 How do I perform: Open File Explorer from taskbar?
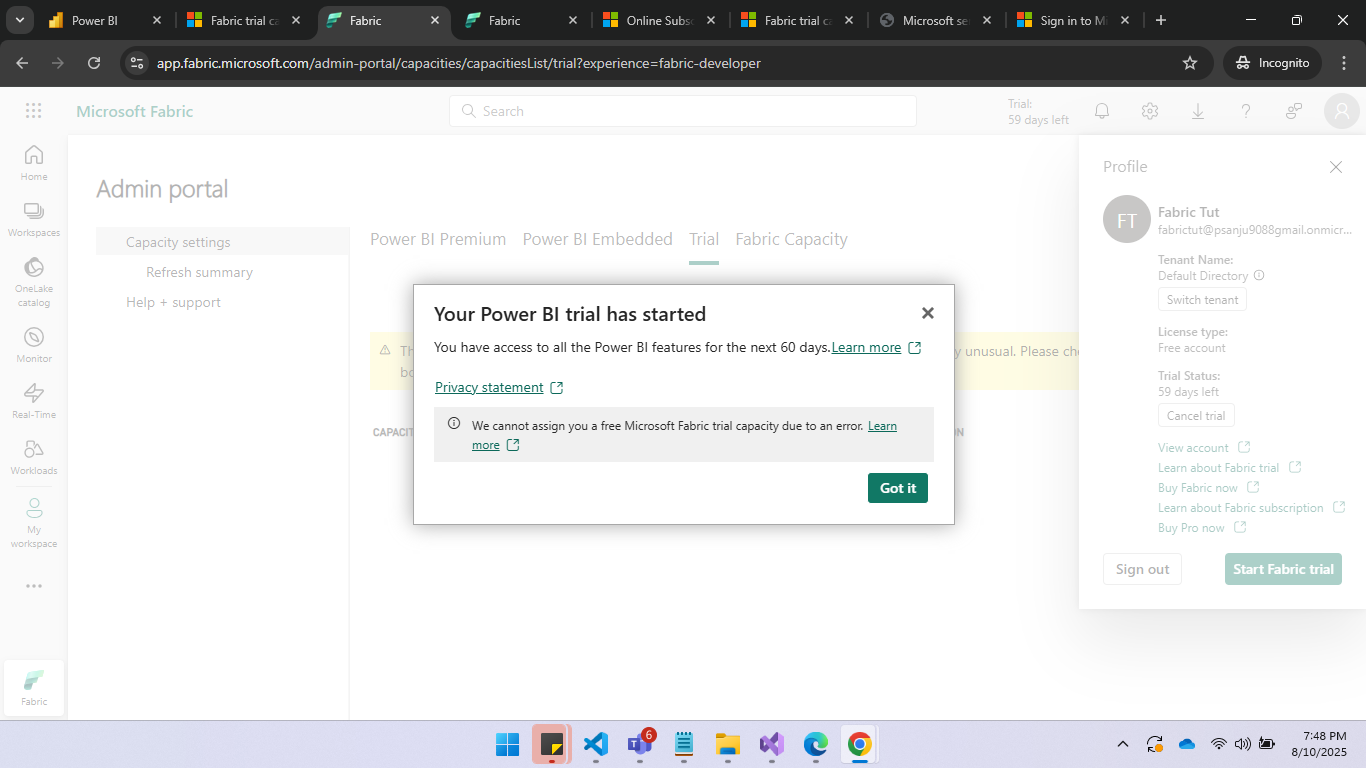(x=728, y=744)
